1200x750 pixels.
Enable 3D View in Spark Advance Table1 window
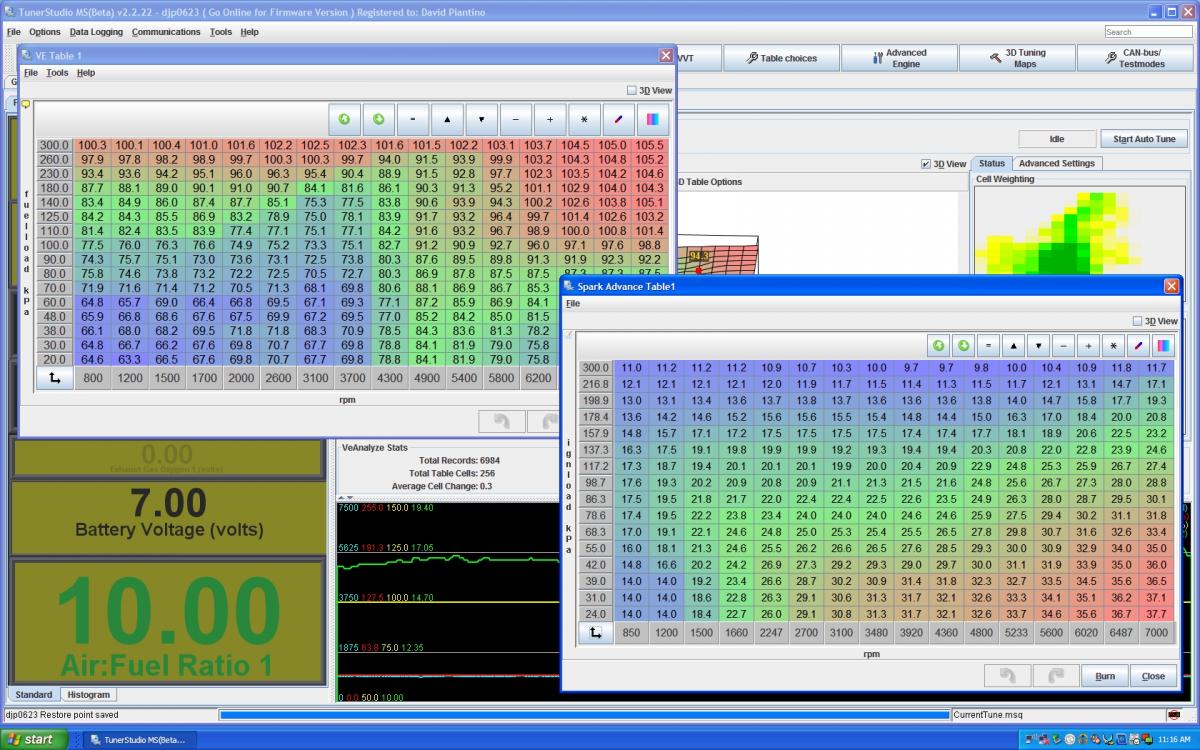click(1137, 321)
